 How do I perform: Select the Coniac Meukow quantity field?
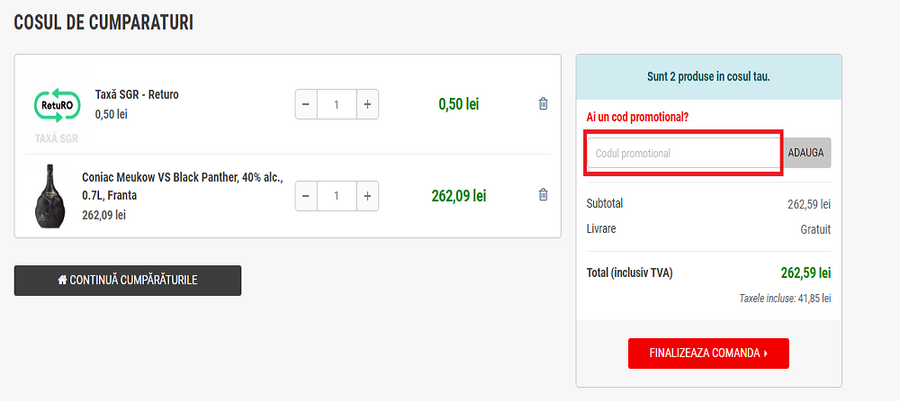[336, 196]
